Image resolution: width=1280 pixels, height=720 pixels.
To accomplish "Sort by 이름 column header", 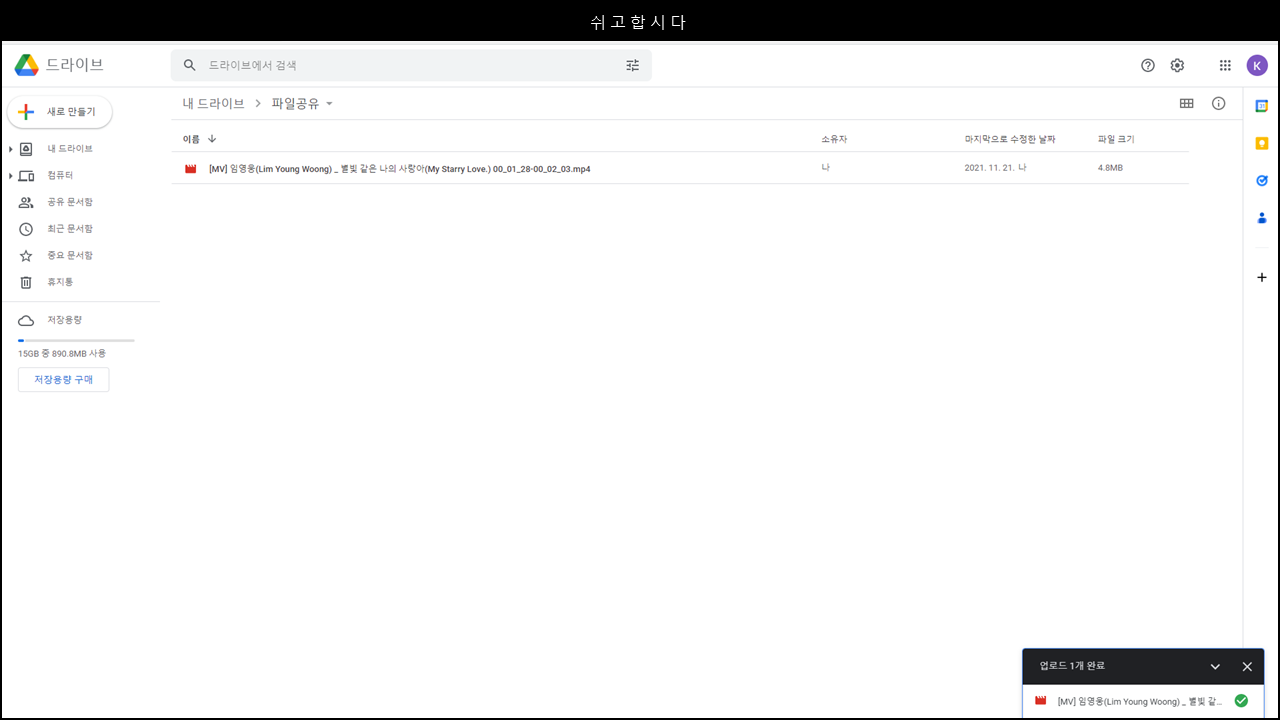I will point(191,139).
